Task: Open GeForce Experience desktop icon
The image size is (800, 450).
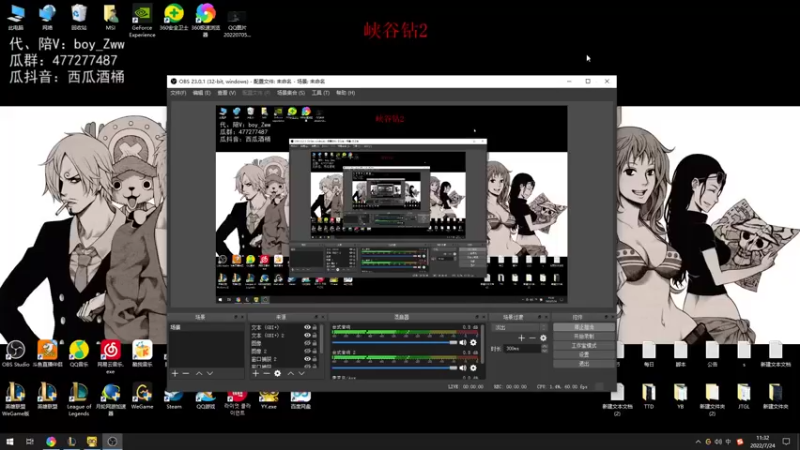Action: pyautogui.click(x=142, y=20)
